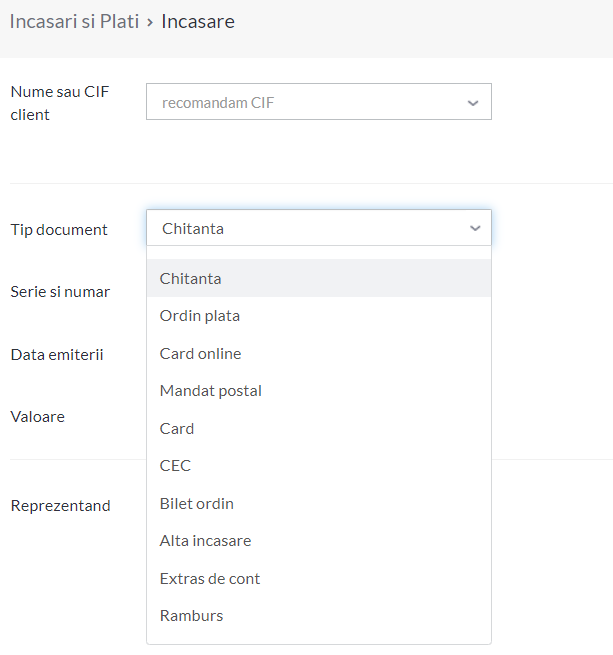Image resolution: width=613 pixels, height=655 pixels.
Task: Select the Card option
Action: pyautogui.click(x=319, y=429)
